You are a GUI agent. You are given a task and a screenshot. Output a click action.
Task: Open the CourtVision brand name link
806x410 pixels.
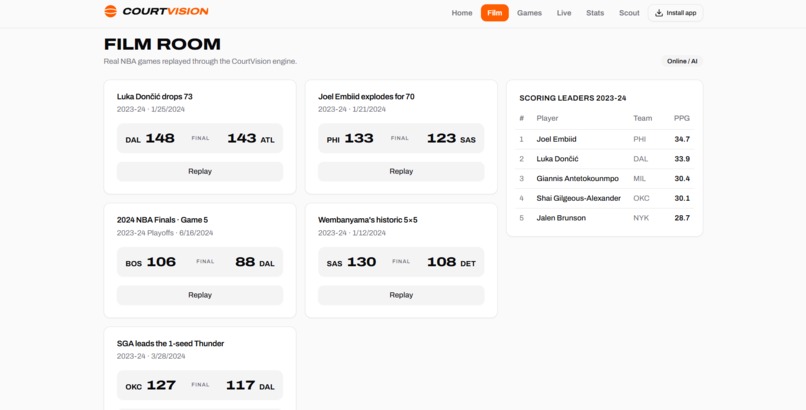tap(166, 11)
